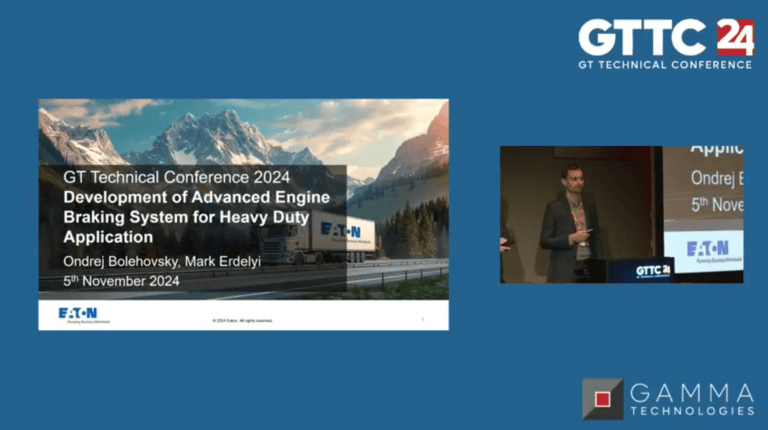Click the GTTC 24 conference logo
The height and width of the screenshot is (430, 768).
pos(666,44)
